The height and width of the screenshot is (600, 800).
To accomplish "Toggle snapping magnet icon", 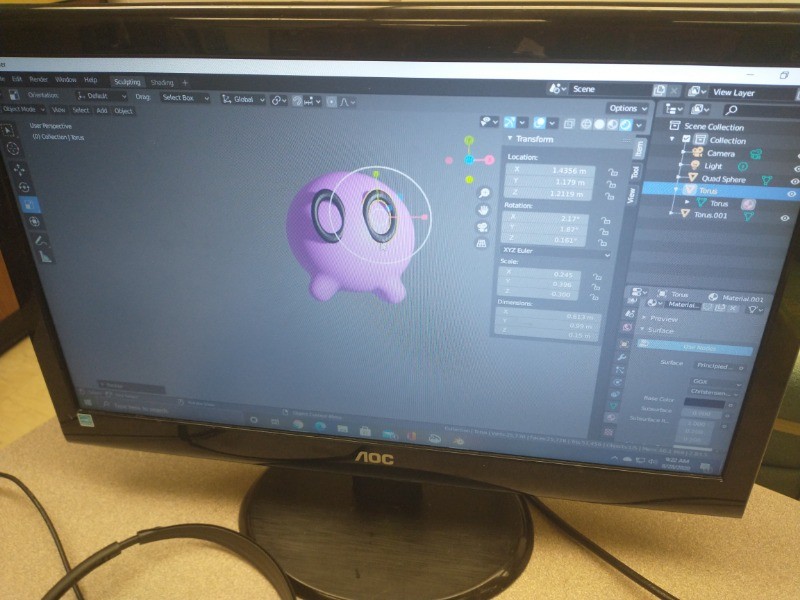I will 297,101.
